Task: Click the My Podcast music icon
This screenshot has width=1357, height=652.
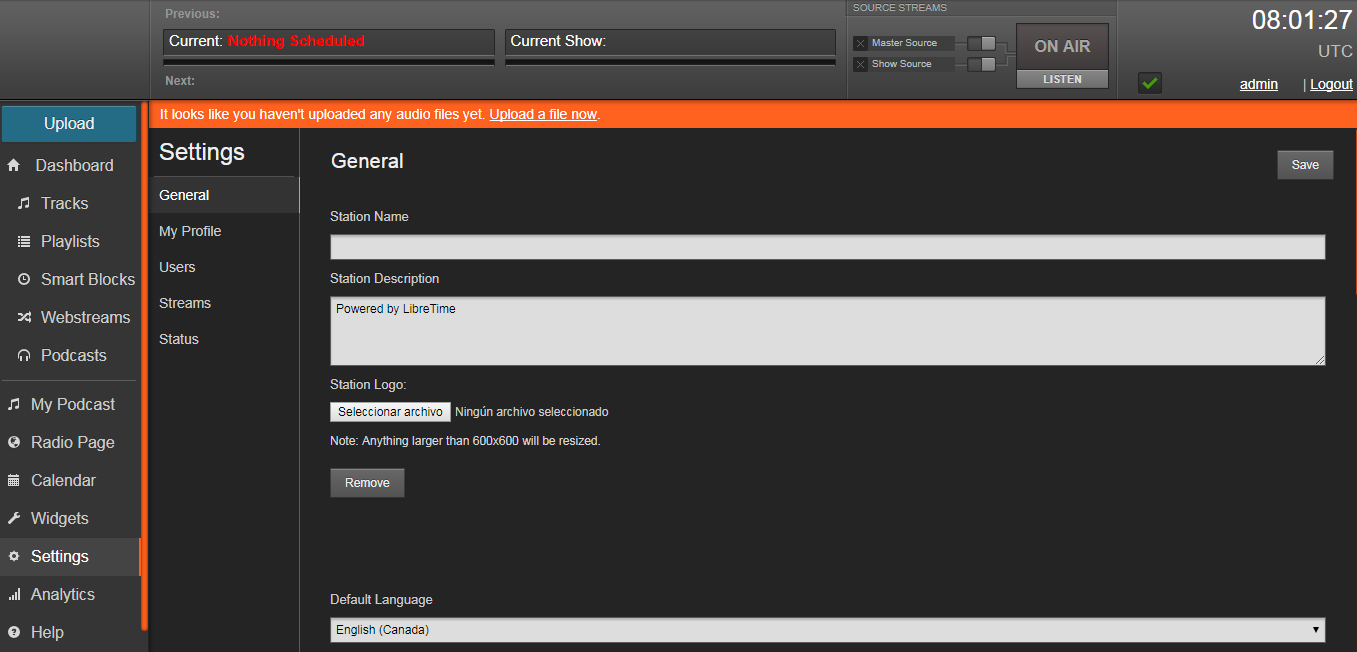Action: coord(14,404)
